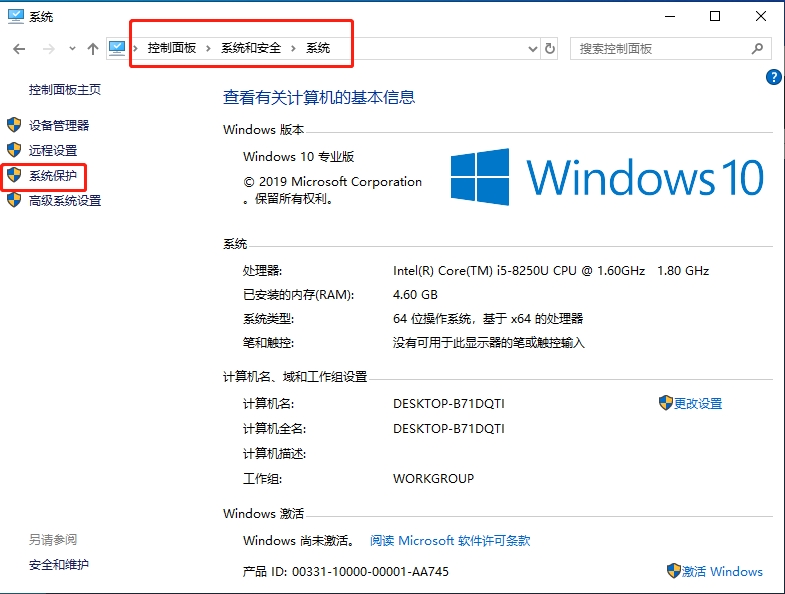Select 控制面板 in the breadcrumb path
The image size is (785, 594).
point(172,48)
